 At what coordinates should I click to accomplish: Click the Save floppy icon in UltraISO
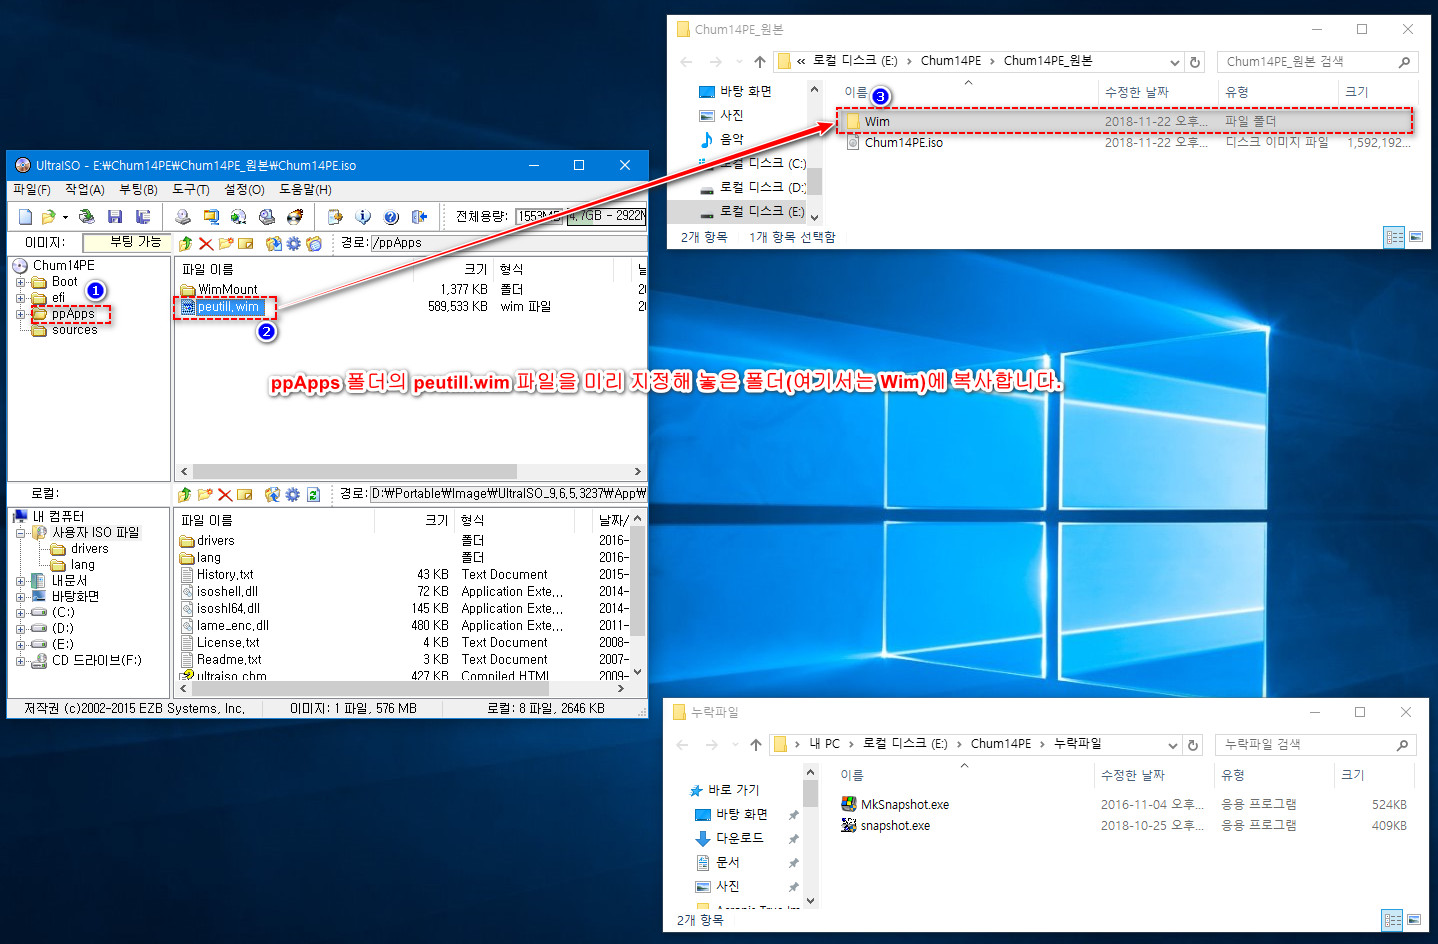point(115,216)
